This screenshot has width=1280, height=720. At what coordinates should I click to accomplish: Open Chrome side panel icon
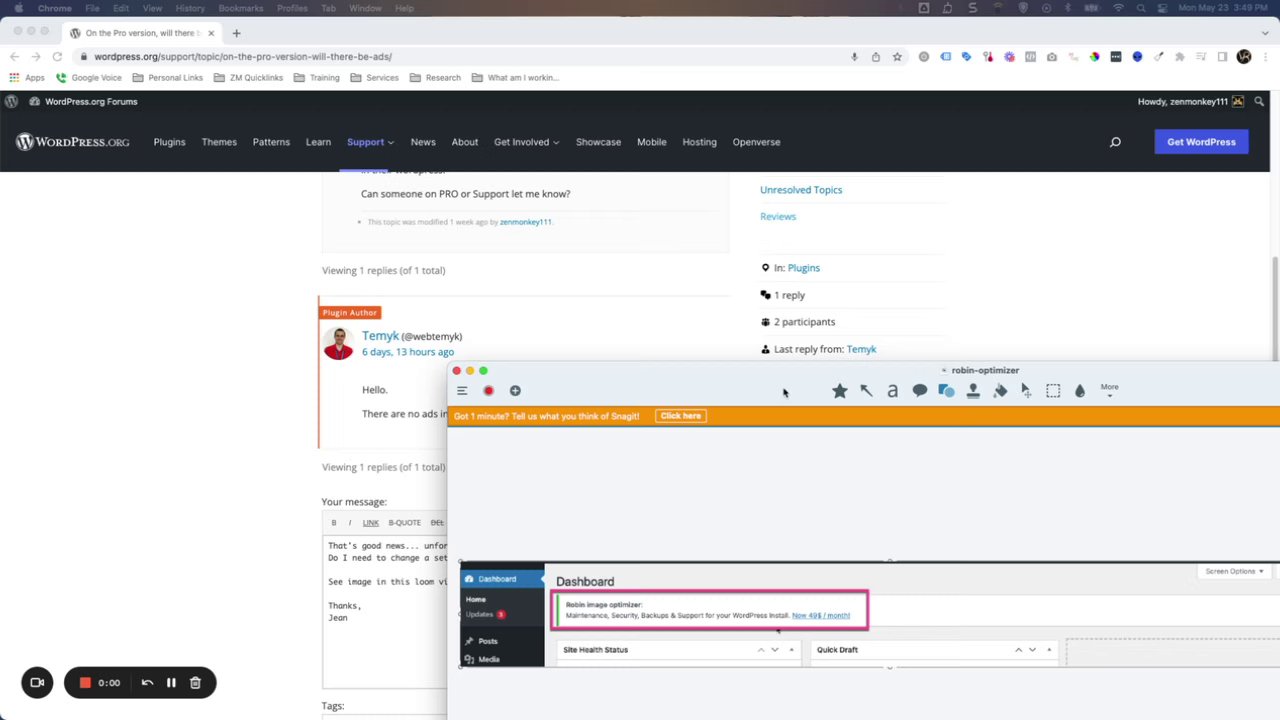(1222, 57)
